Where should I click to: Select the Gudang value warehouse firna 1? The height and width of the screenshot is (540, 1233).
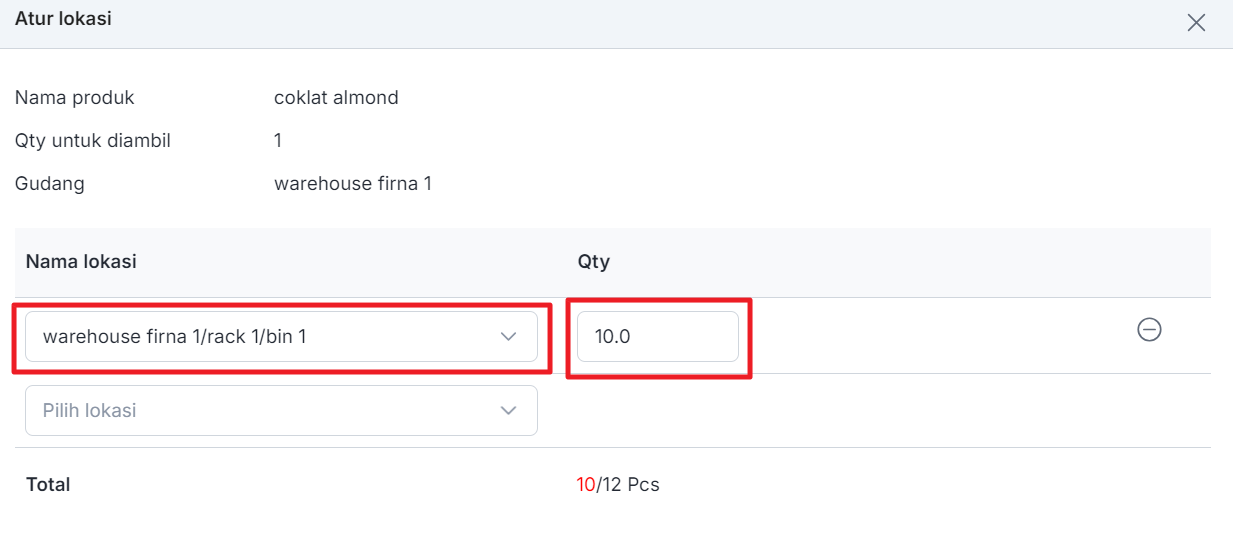(353, 183)
